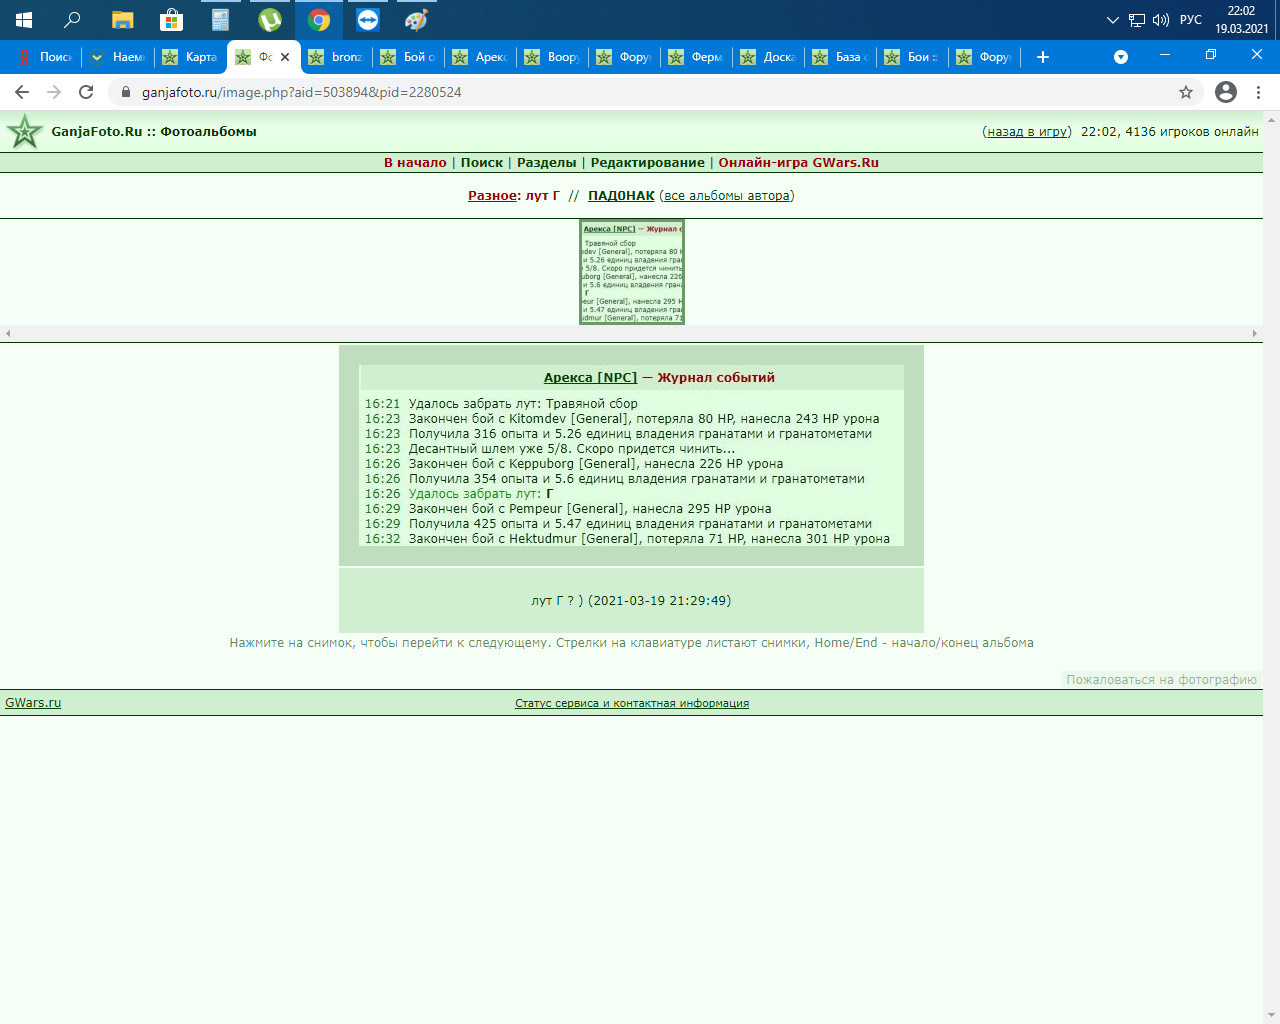Switch to the bronz browser tab
The image size is (1280, 1024).
(337, 57)
